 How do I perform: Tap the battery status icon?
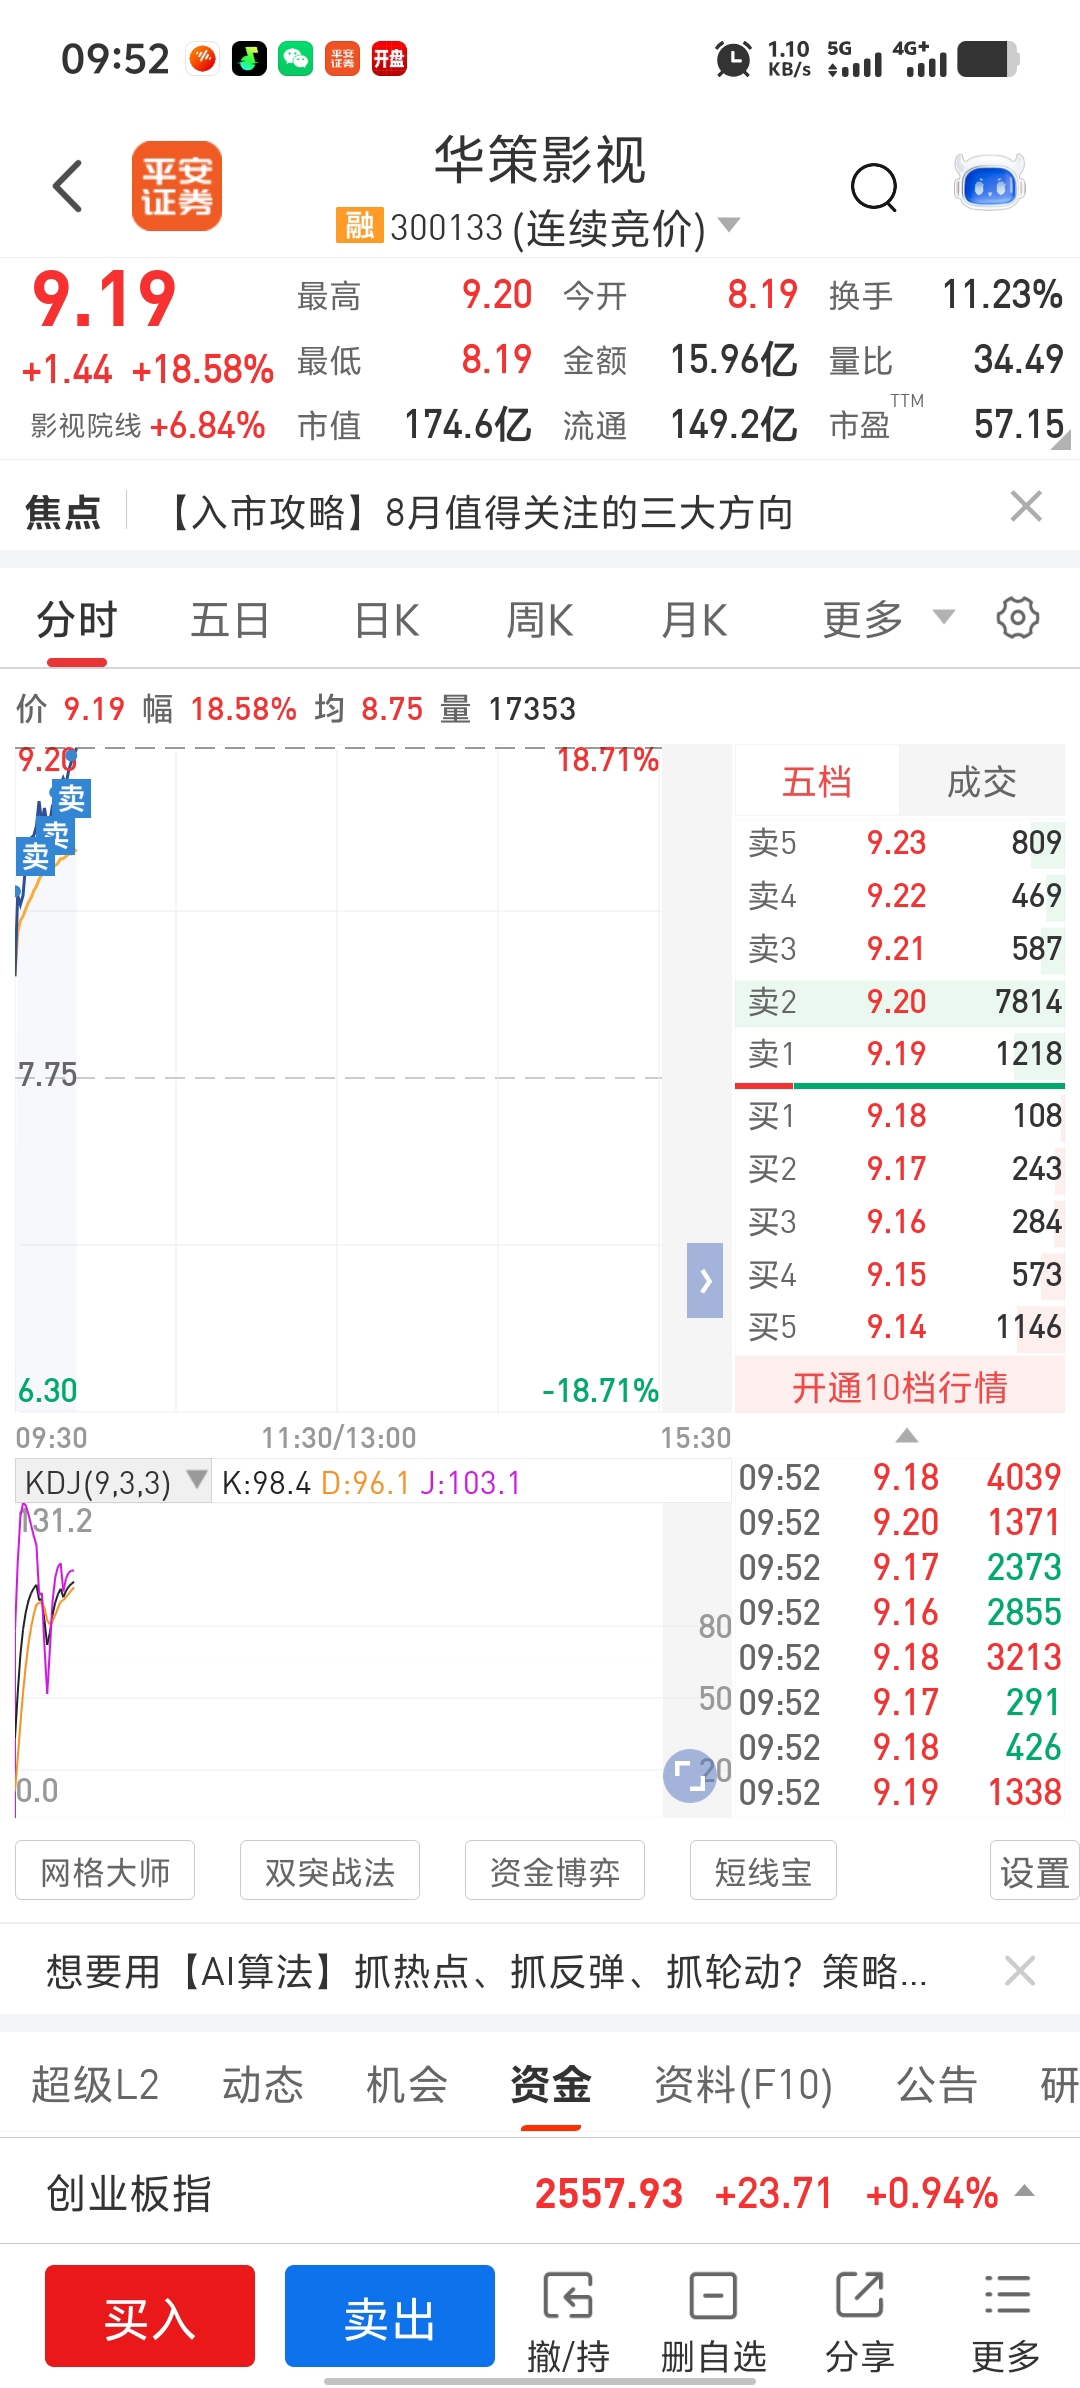tap(988, 59)
